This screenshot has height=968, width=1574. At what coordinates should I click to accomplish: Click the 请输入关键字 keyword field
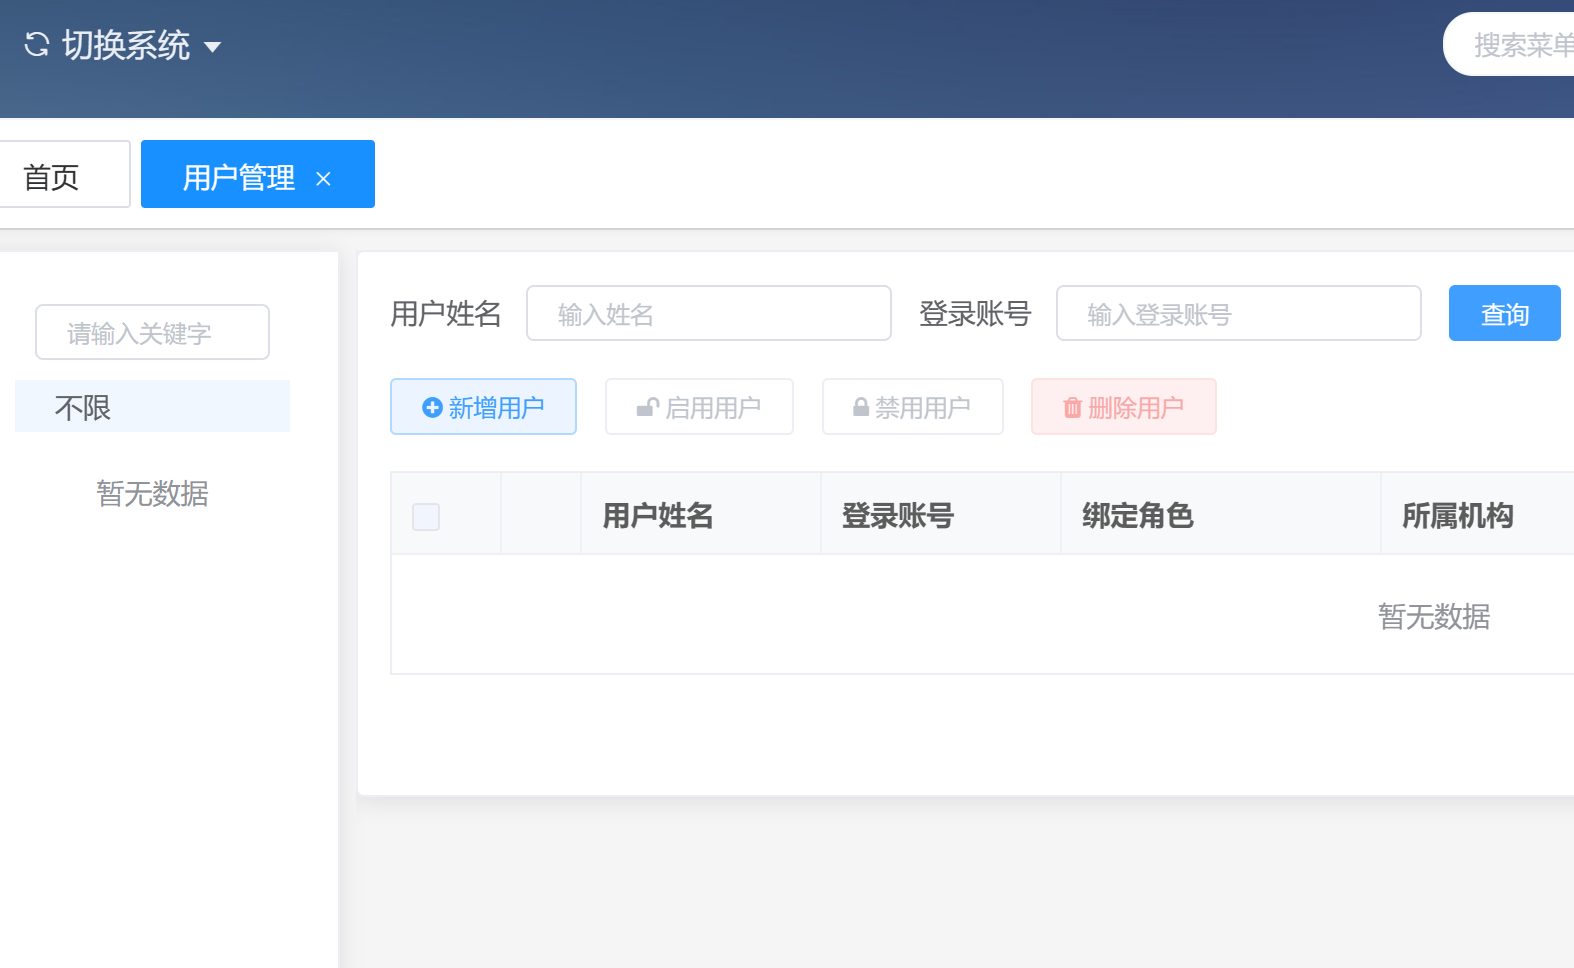[x=152, y=332]
